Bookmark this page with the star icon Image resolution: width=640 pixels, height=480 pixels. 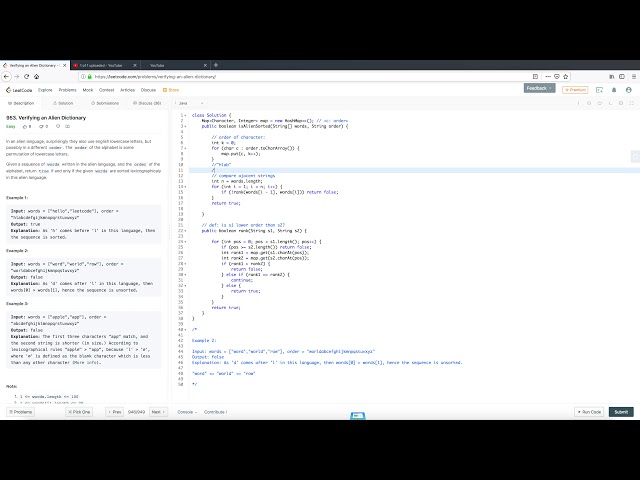coord(566,77)
